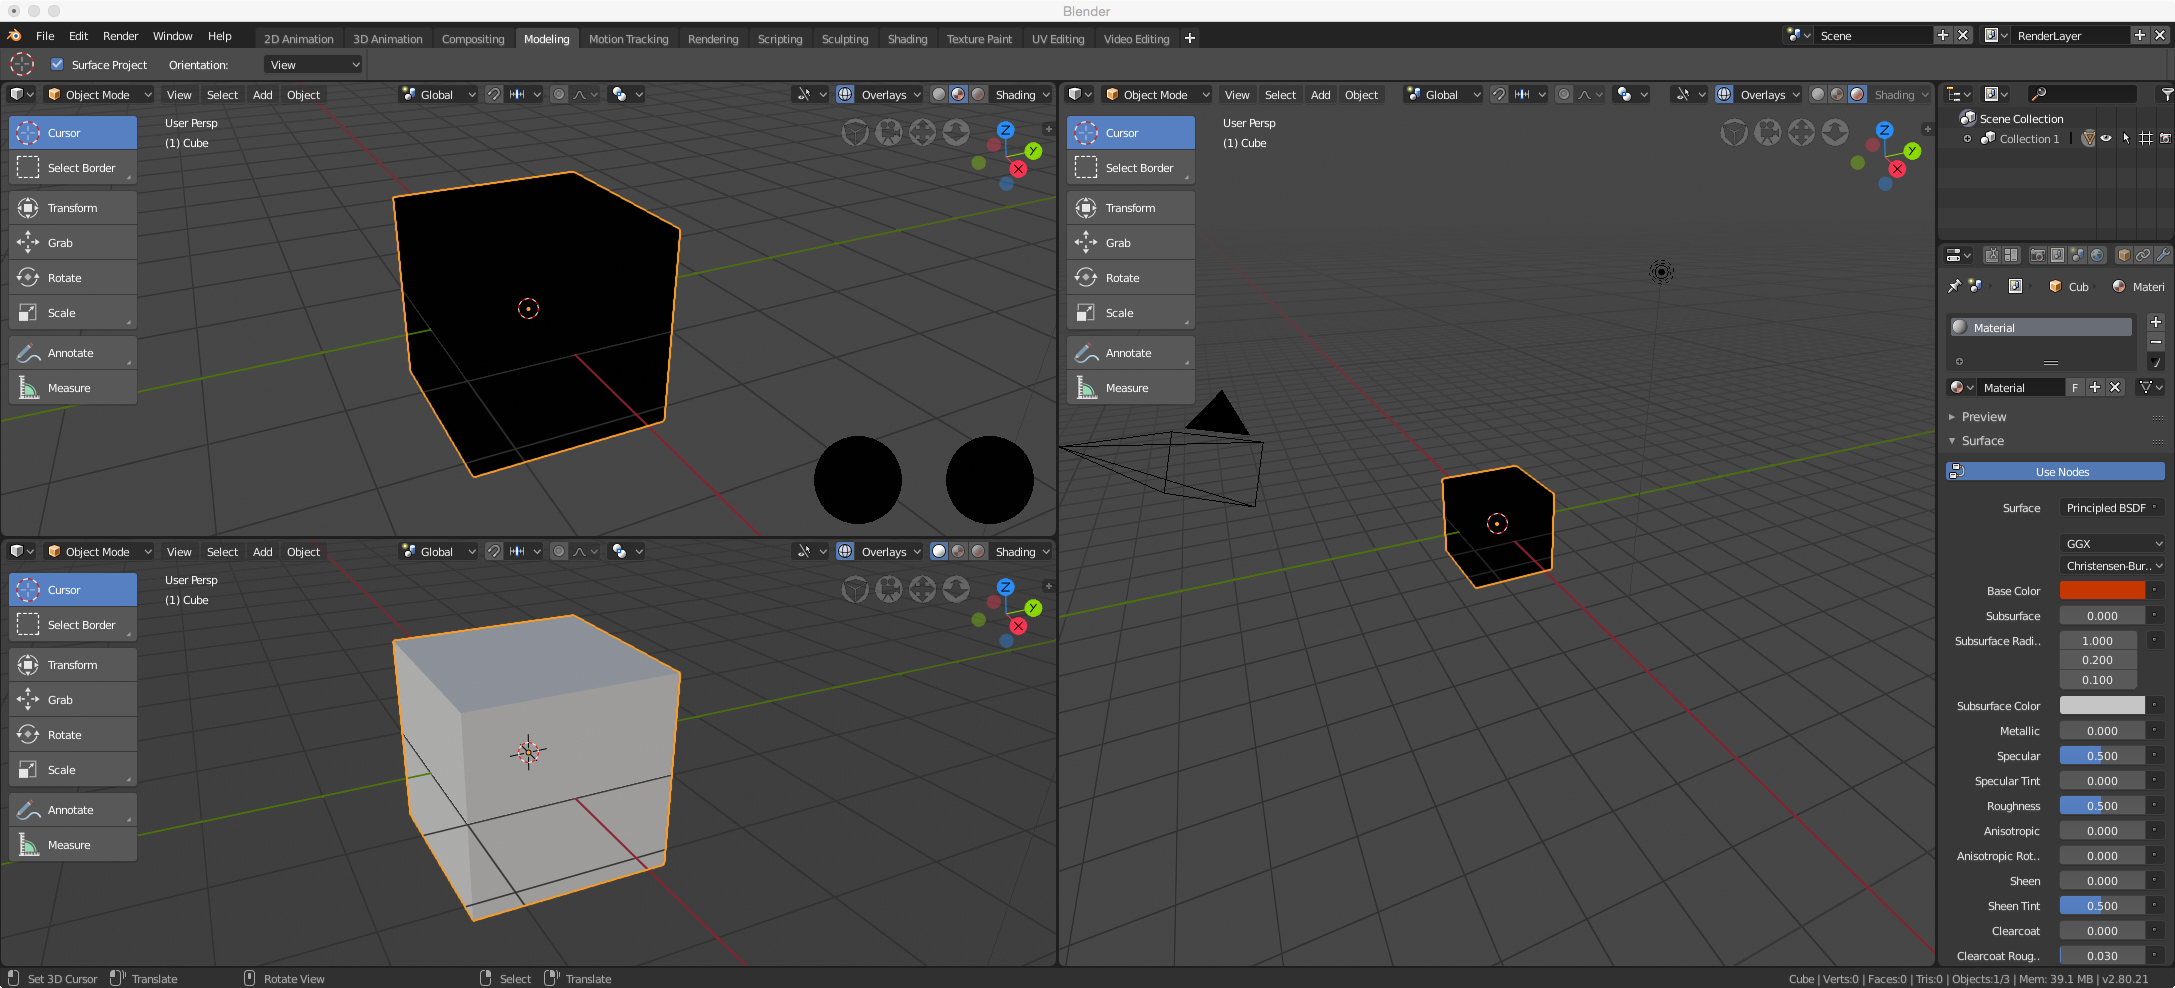Open Global orientation dropdown in right viewport
The height and width of the screenshot is (988, 2175).
[x=1442, y=95]
